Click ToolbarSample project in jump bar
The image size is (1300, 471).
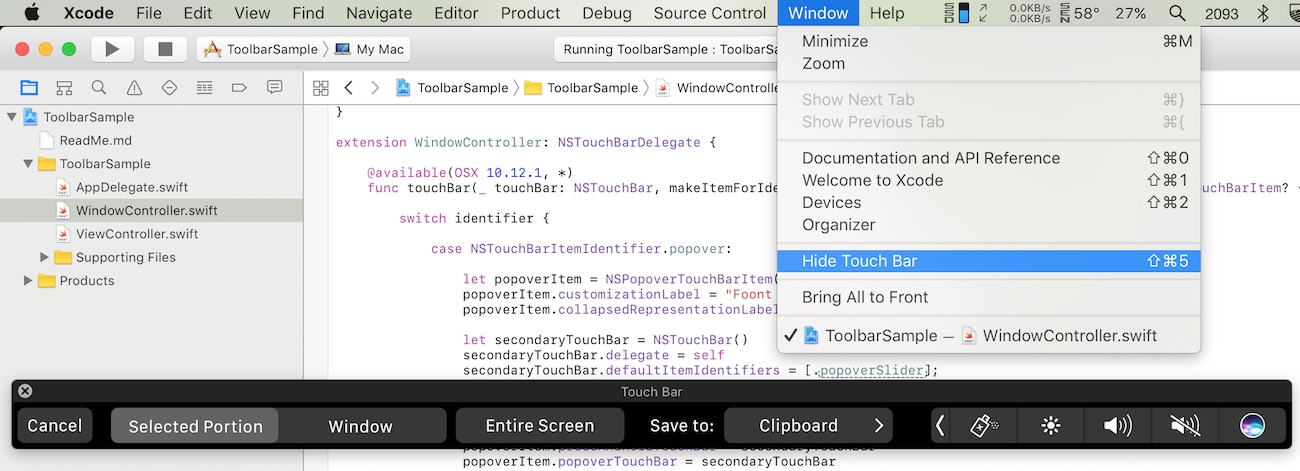[x=452, y=88]
